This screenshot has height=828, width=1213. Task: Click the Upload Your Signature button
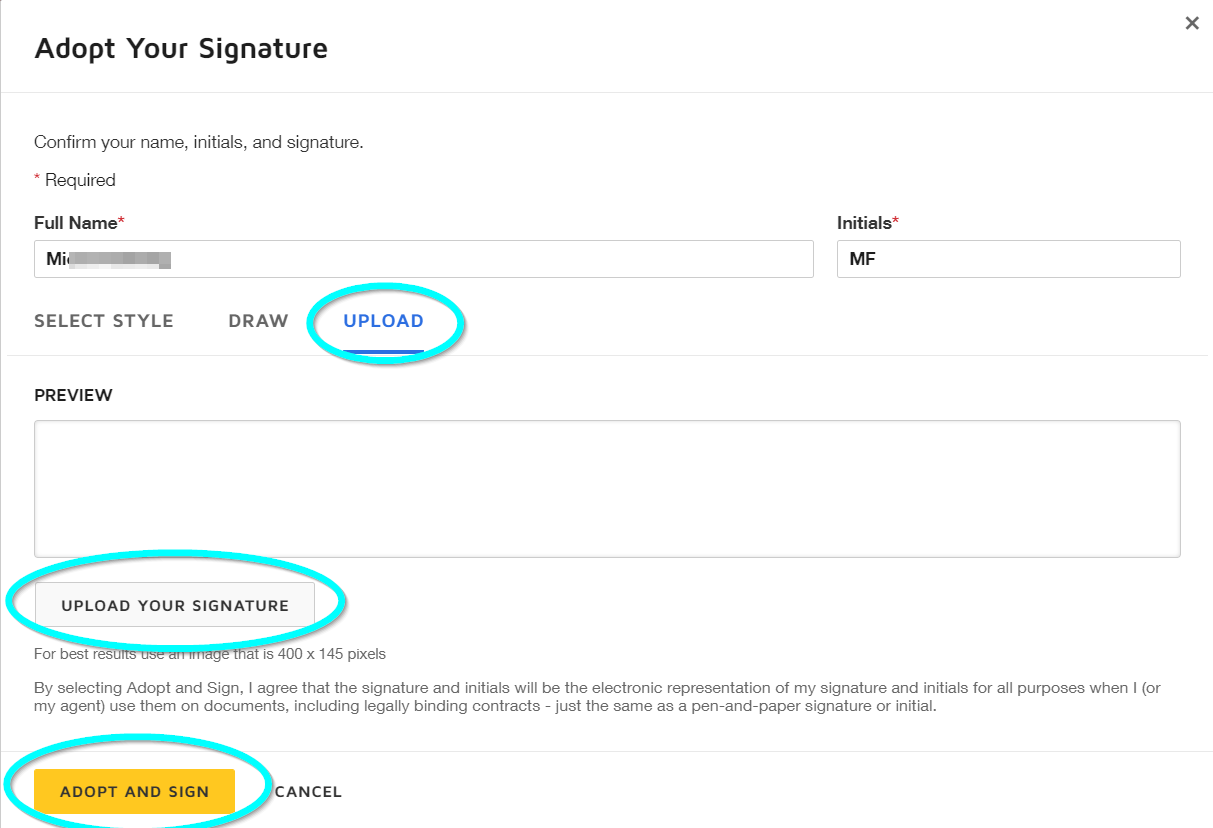click(175, 605)
